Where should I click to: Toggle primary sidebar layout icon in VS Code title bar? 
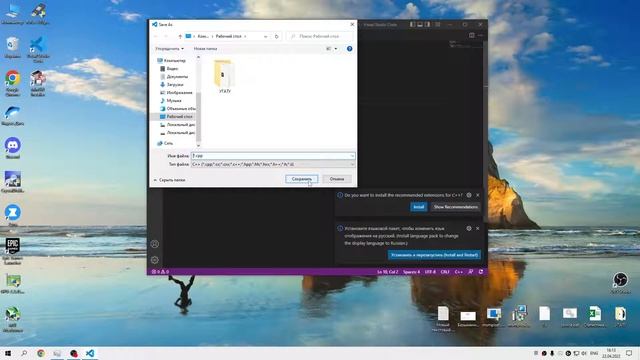point(413,24)
